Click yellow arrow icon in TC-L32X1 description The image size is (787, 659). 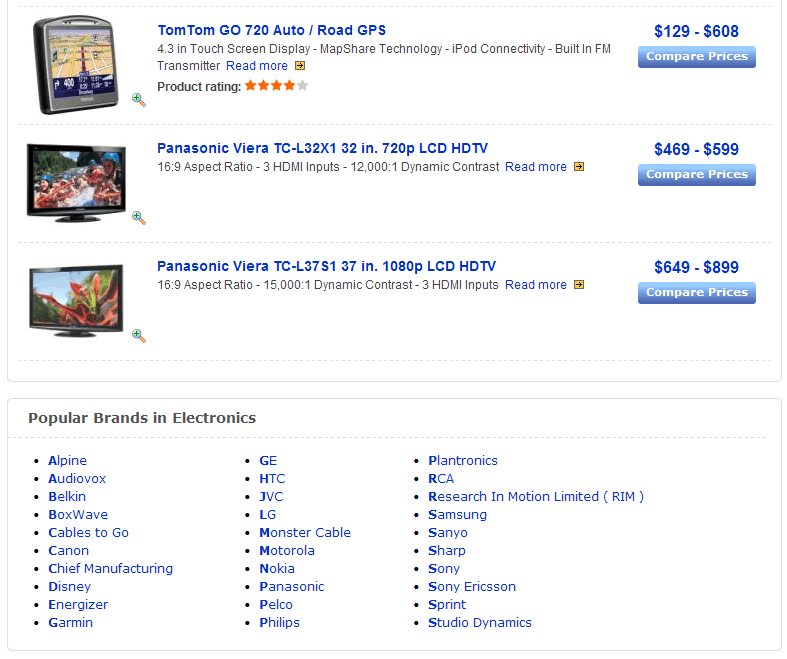(x=579, y=167)
